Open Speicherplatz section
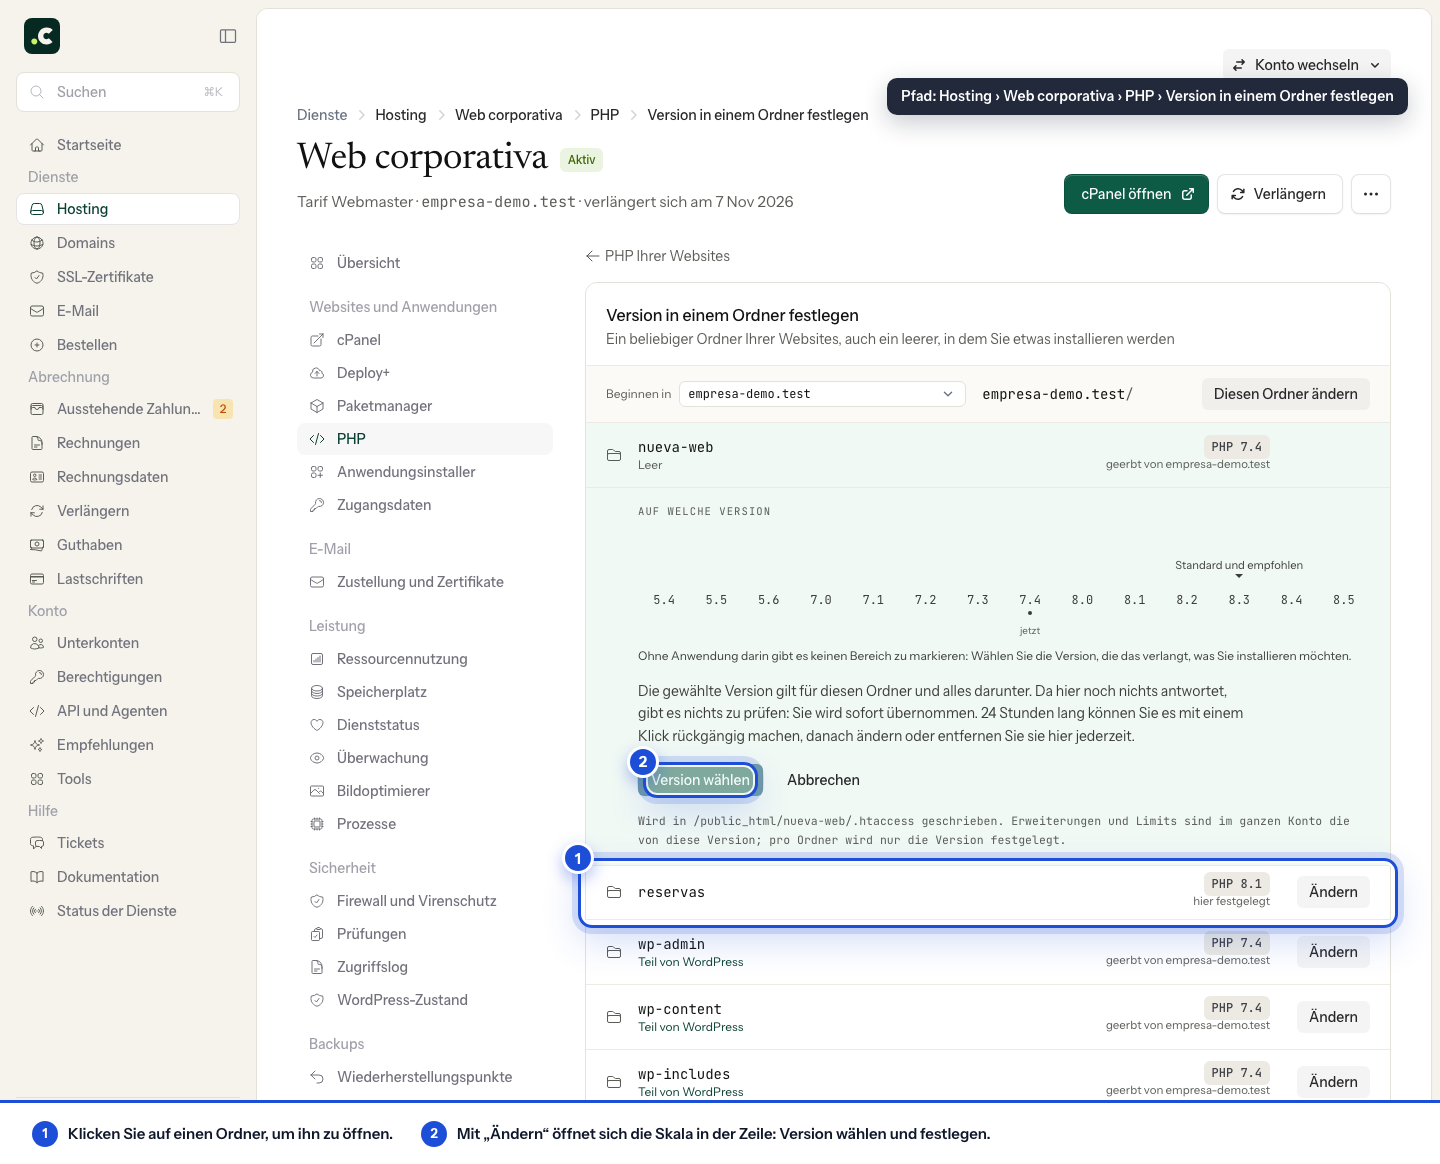This screenshot has width=1440, height=1164. [425, 692]
